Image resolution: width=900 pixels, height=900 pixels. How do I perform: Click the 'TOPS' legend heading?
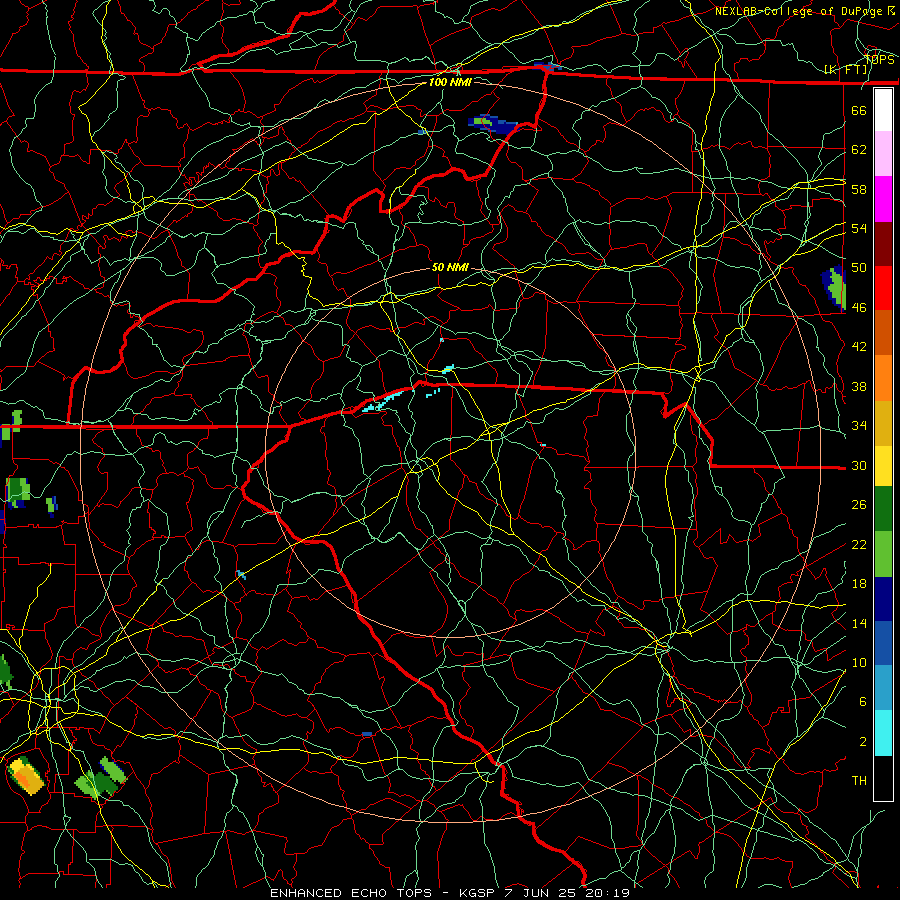coord(880,59)
